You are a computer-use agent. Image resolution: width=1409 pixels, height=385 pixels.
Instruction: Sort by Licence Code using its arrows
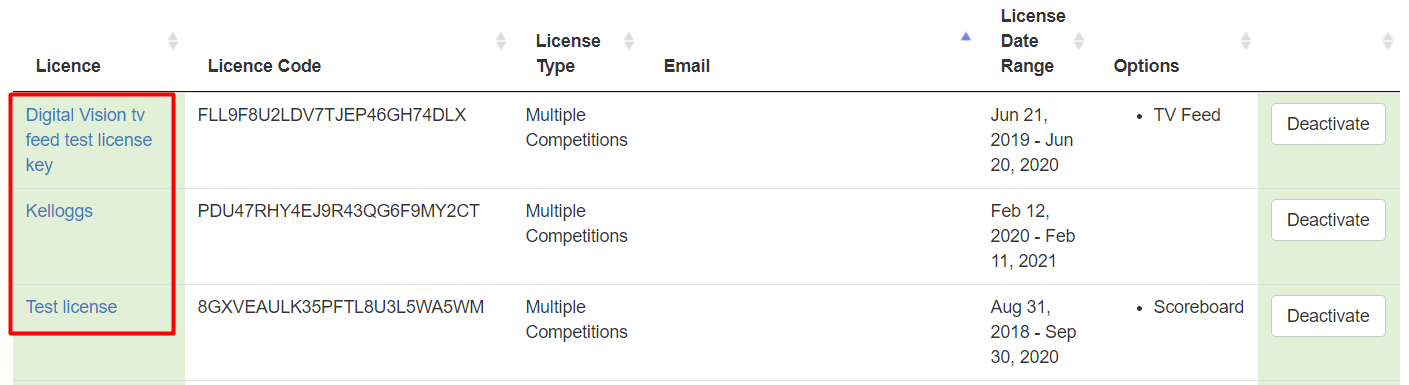tap(501, 41)
